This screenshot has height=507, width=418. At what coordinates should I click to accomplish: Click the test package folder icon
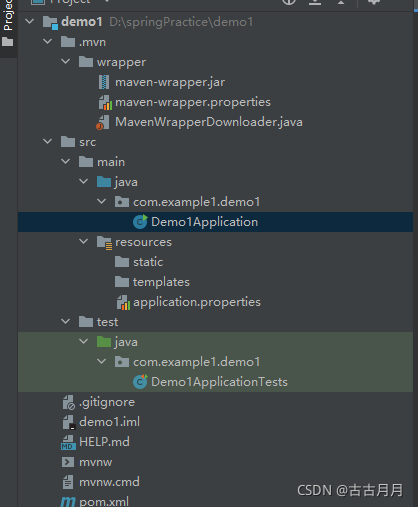pyautogui.click(x=122, y=362)
